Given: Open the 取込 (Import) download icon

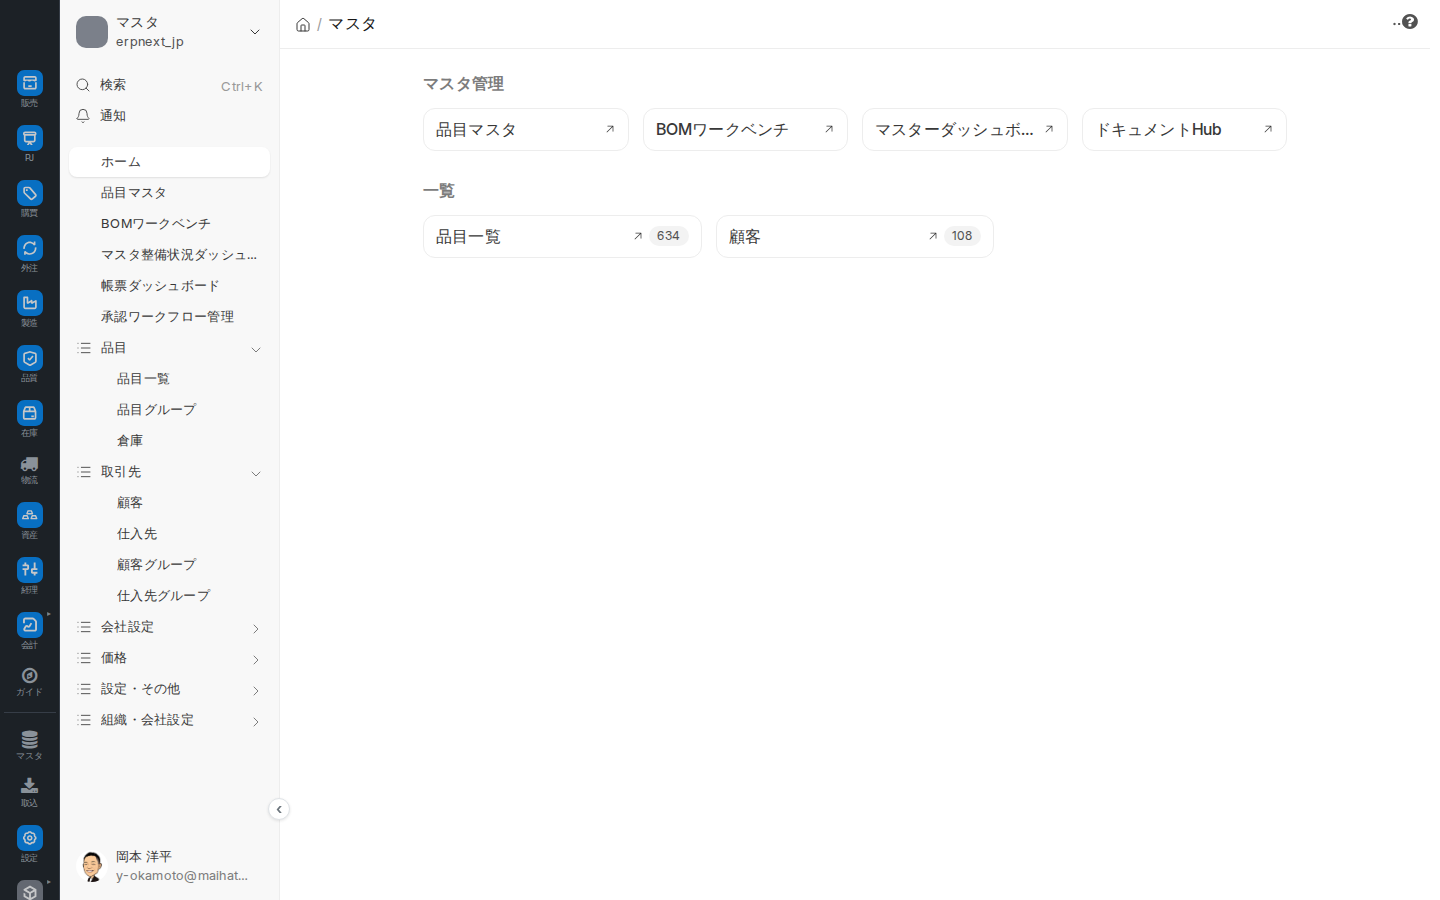Looking at the screenshot, I should click(30, 787).
